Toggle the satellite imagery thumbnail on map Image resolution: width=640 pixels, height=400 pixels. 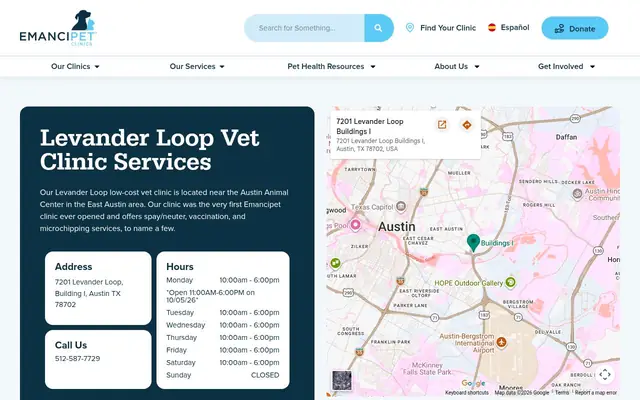click(342, 380)
